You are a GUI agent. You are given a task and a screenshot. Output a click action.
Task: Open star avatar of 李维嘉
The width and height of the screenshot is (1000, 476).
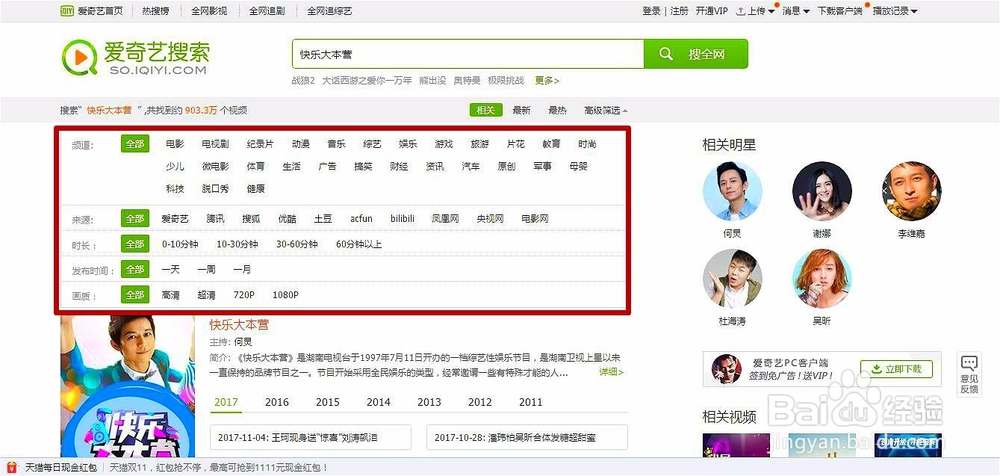911,191
